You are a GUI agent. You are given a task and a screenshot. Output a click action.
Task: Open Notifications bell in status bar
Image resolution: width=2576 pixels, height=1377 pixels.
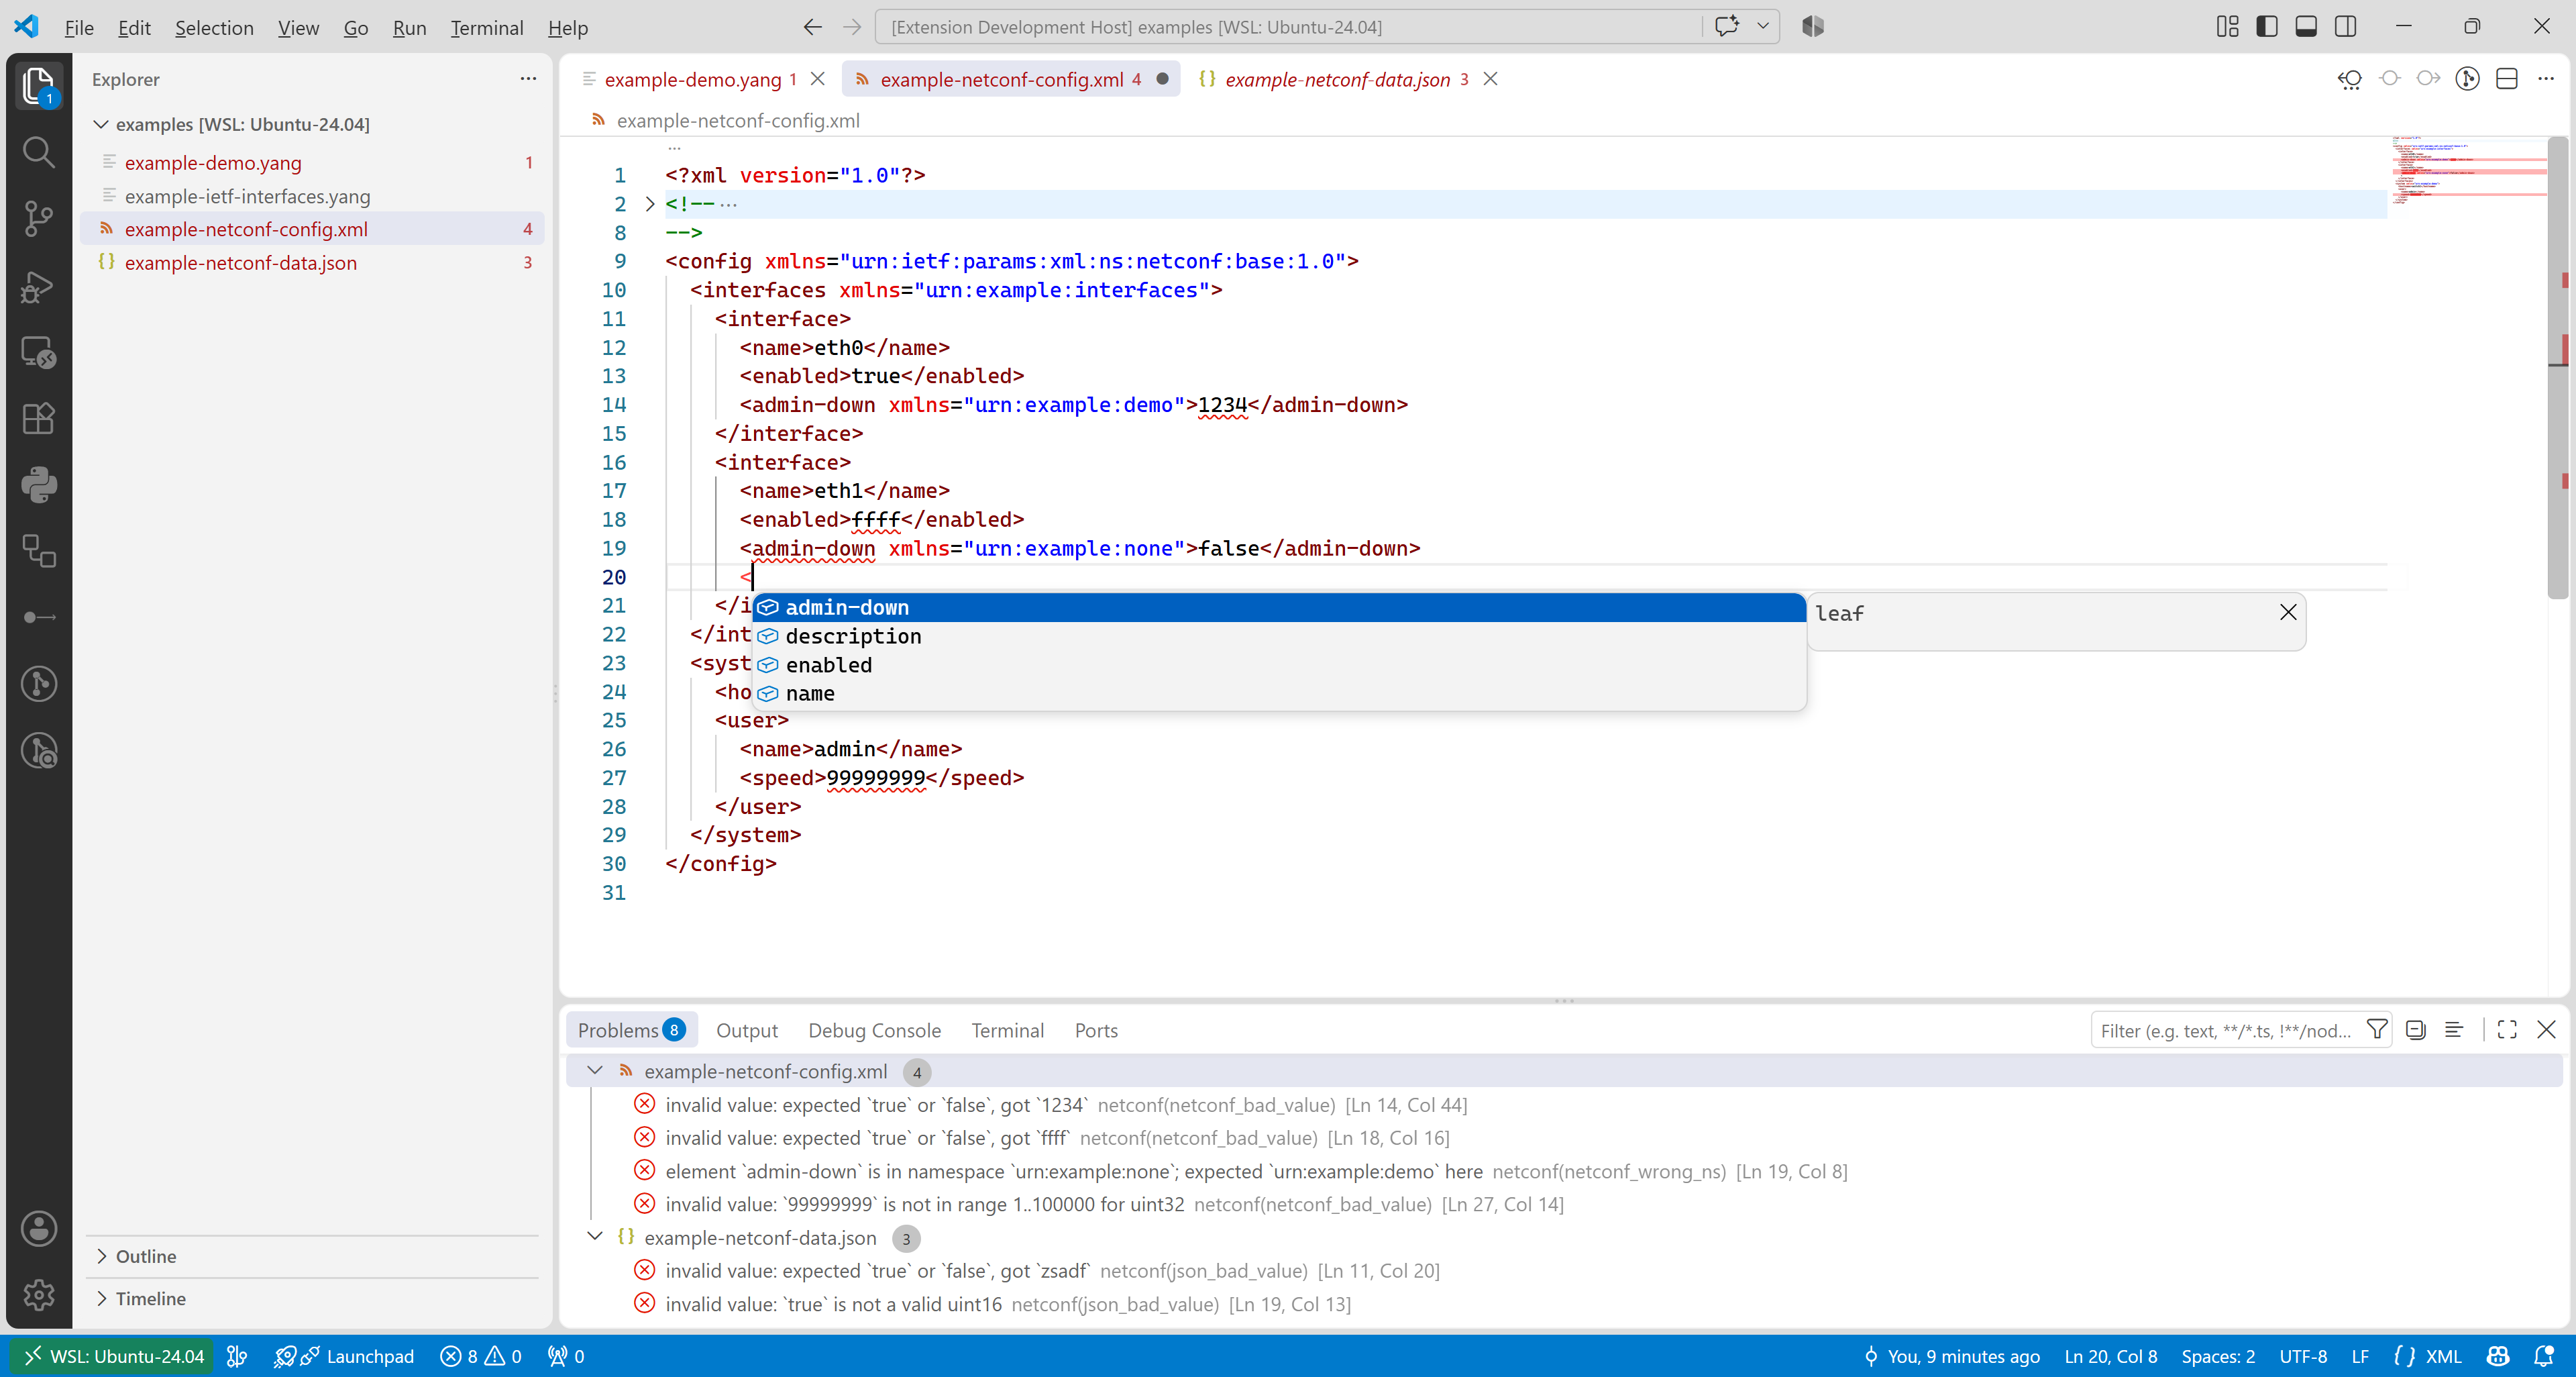pyautogui.click(x=2544, y=1356)
